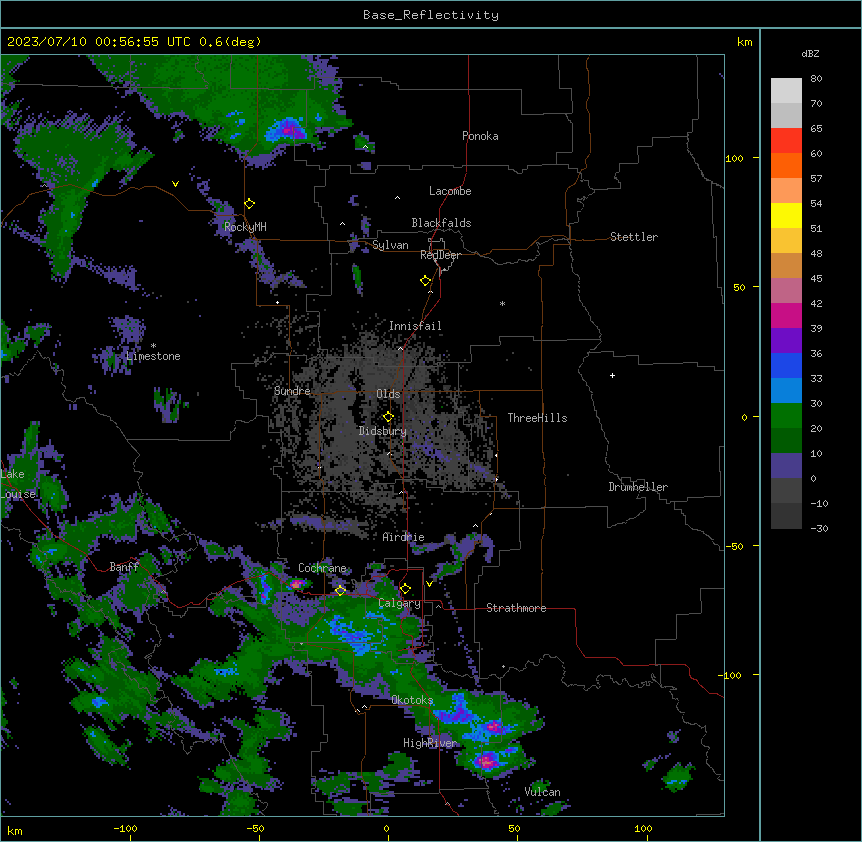The width and height of the screenshot is (862, 842).
Task: Click the km unit label at top right
Action: click(744, 42)
